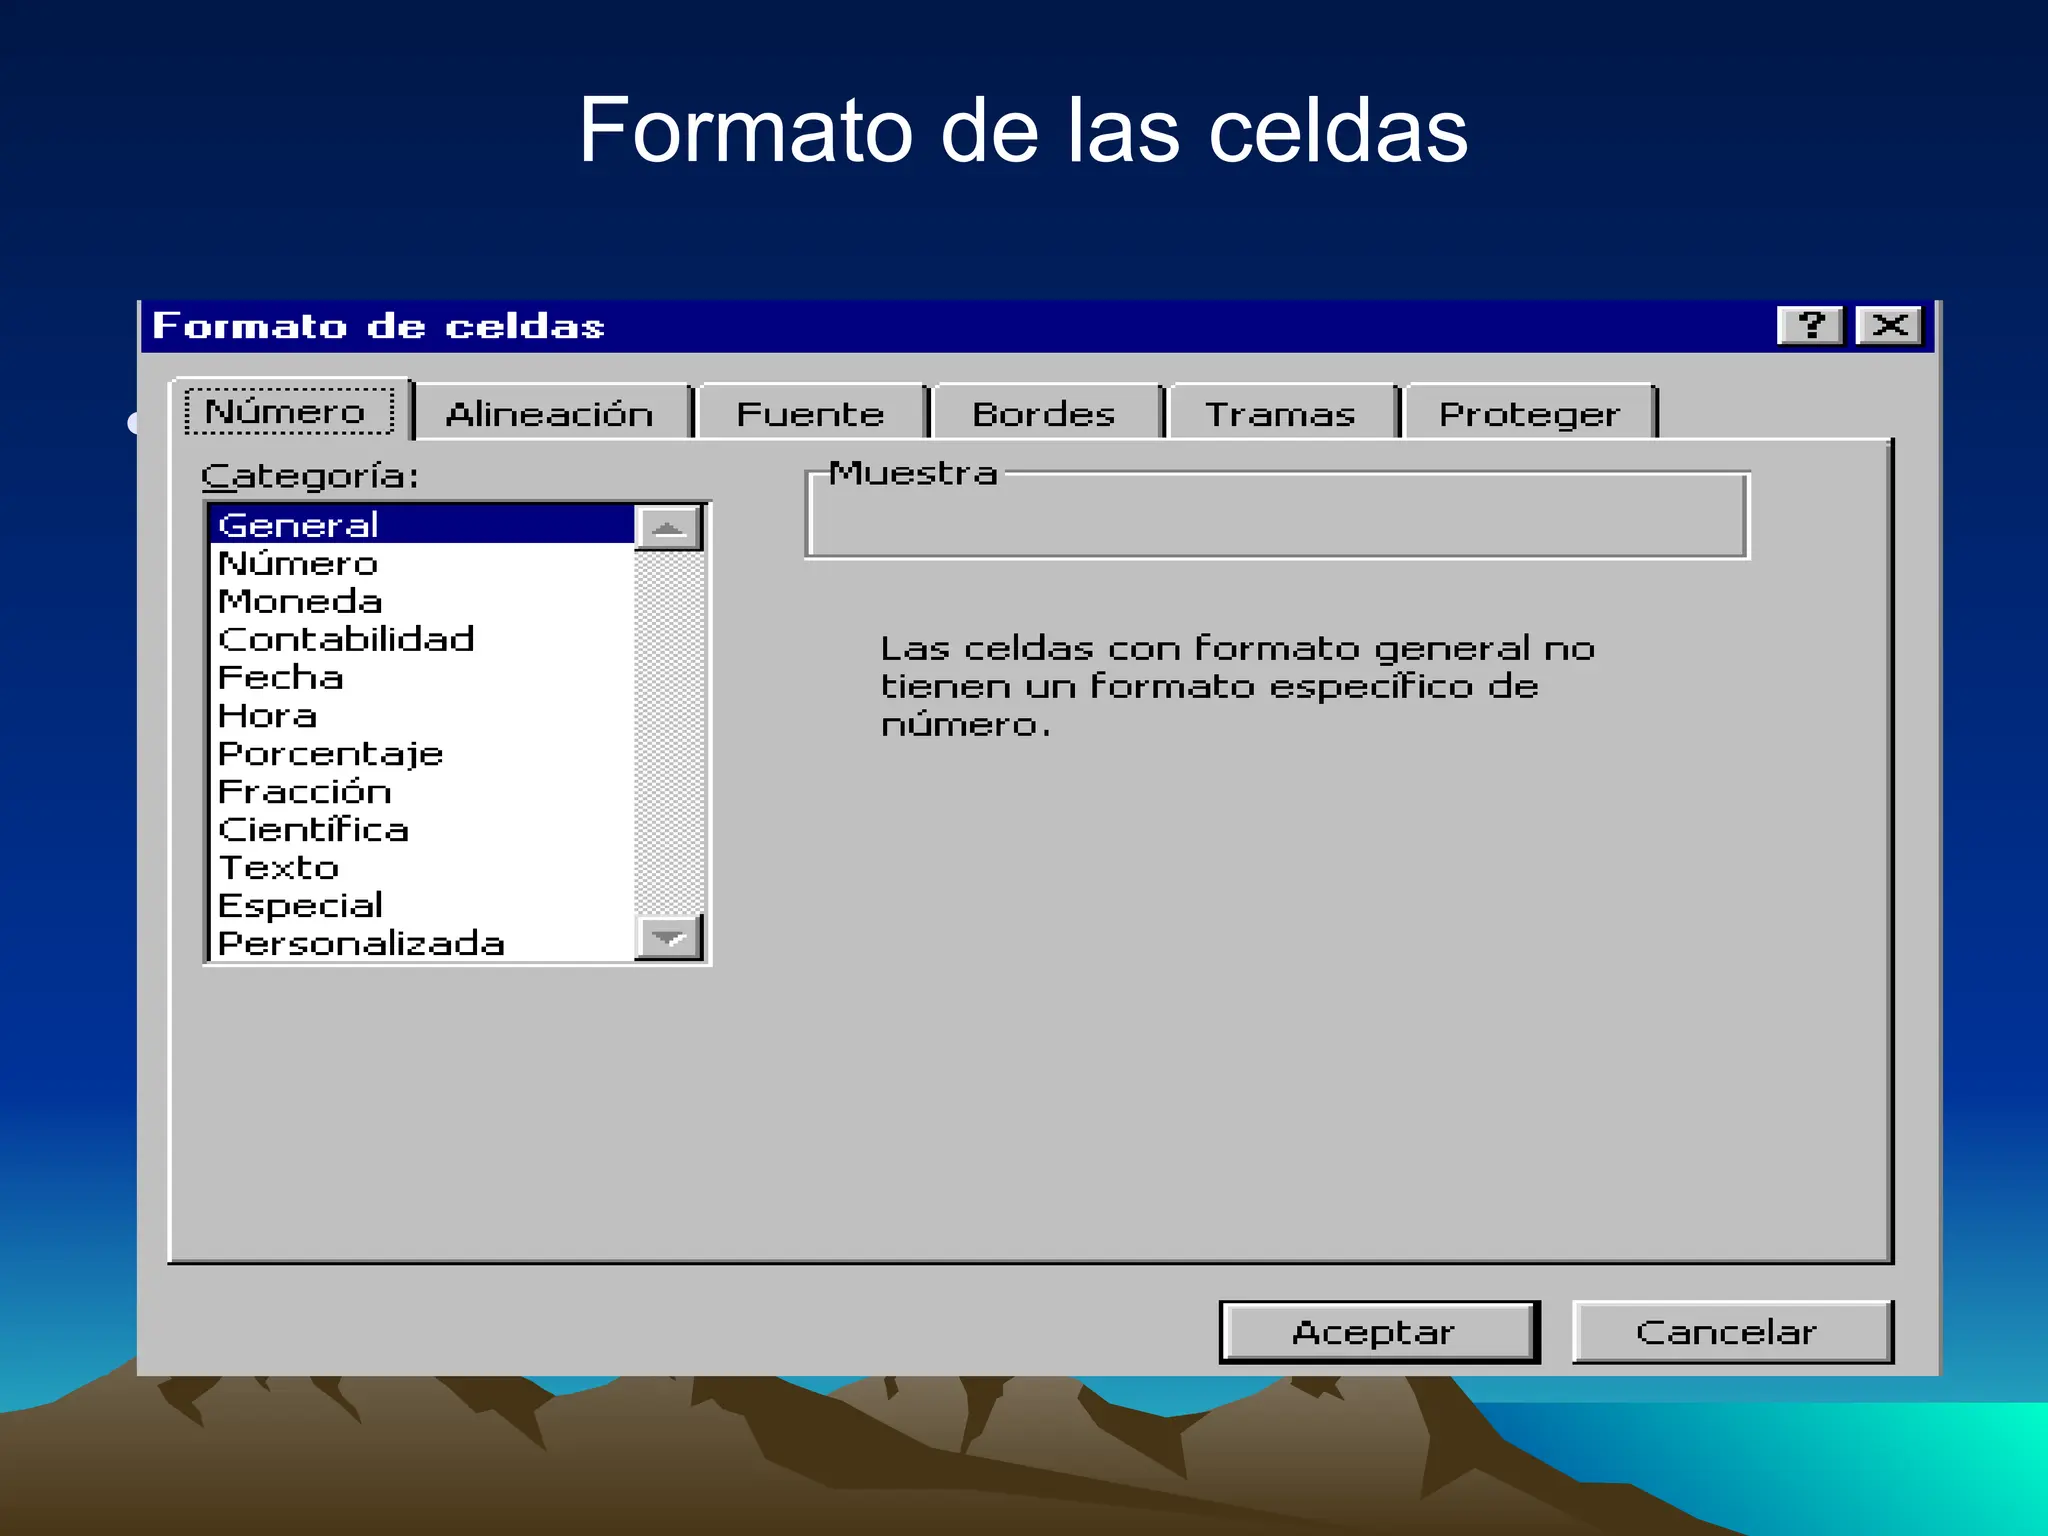
Task: Pick the Contabilidad category
Action: point(423,639)
